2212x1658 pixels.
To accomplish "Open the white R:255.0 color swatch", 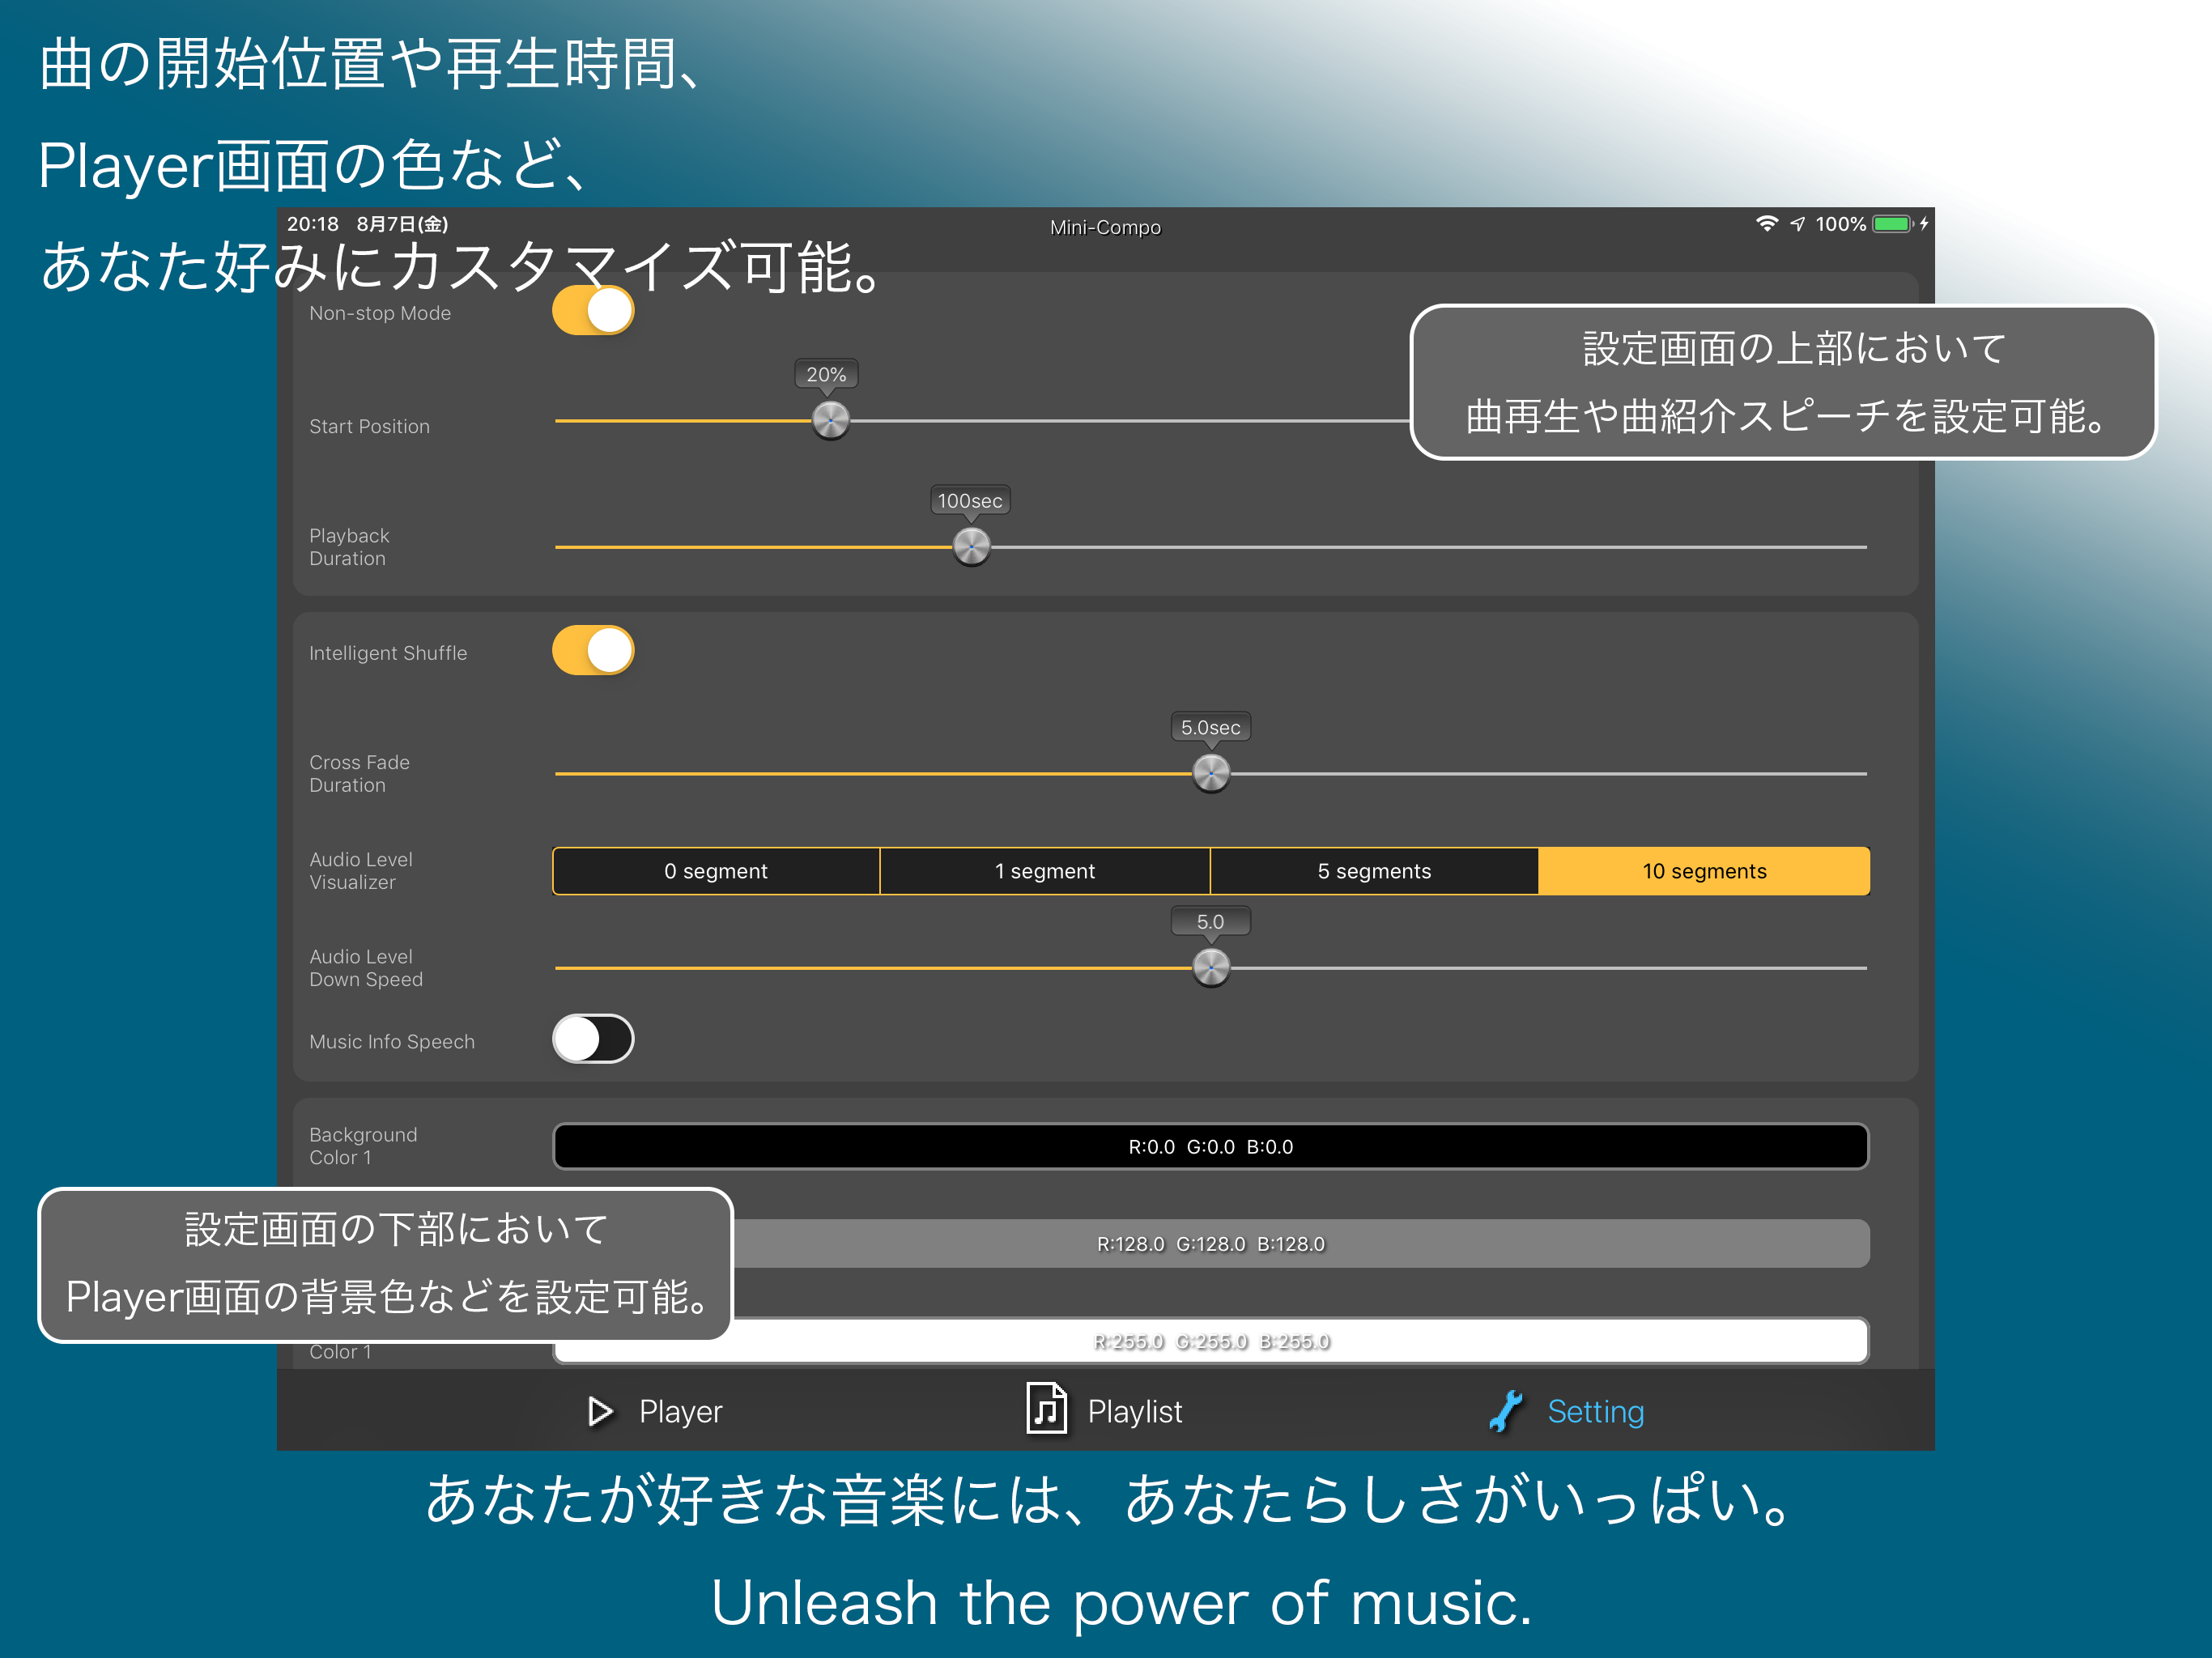I will point(1211,1341).
